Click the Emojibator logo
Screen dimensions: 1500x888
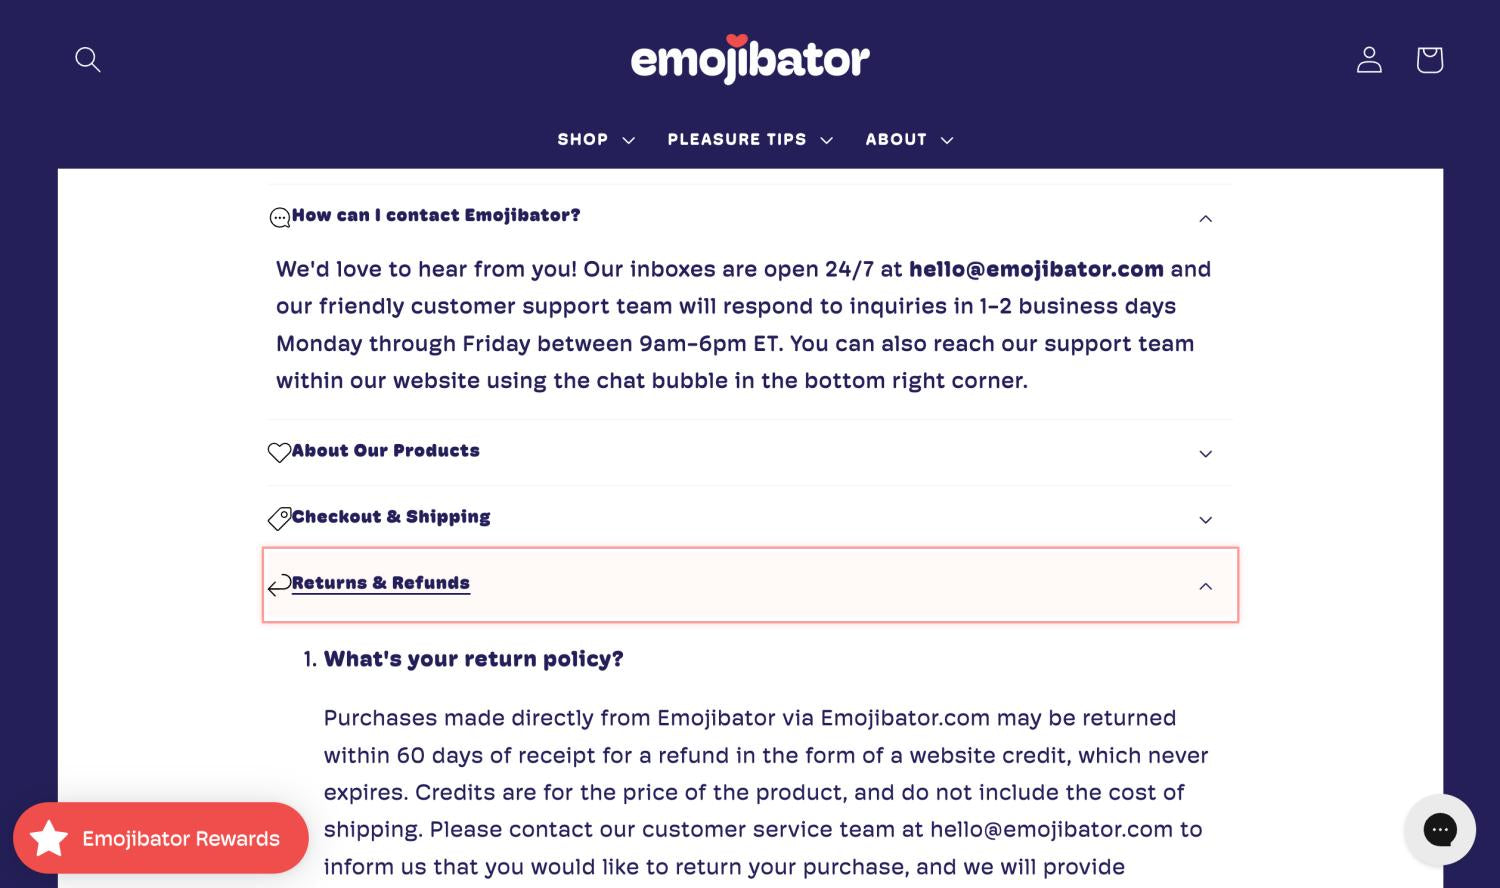click(750, 59)
